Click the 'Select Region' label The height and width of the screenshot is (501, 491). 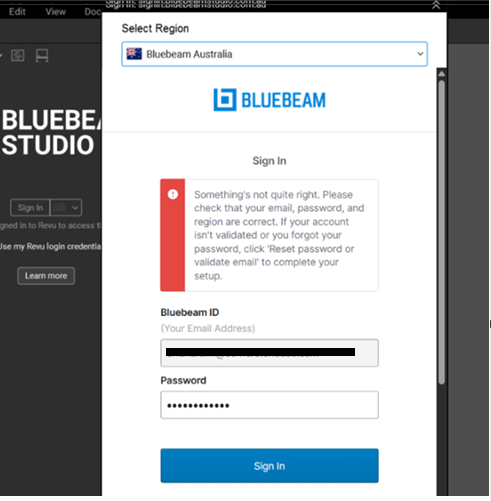[x=155, y=29]
